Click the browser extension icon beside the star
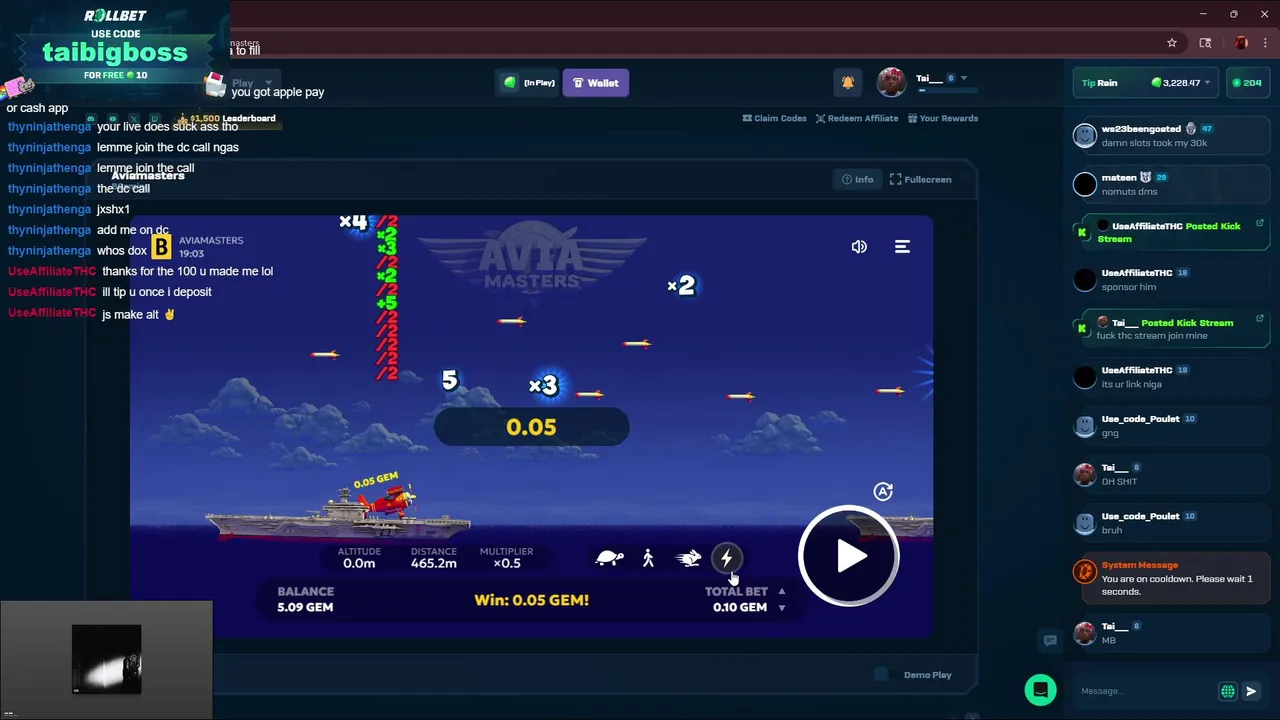This screenshot has height=720, width=1280. [x=1205, y=43]
